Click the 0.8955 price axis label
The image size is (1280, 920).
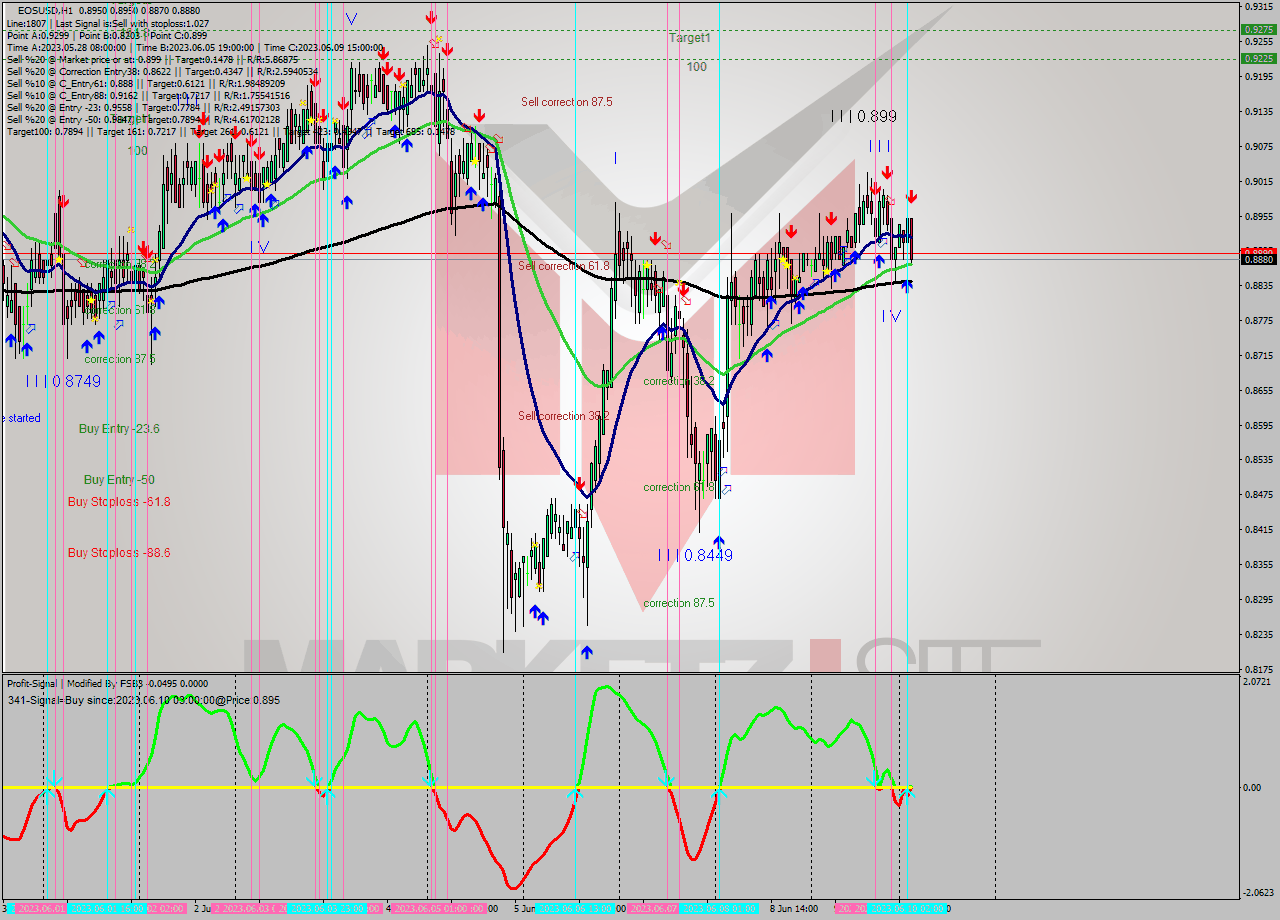(1258, 216)
